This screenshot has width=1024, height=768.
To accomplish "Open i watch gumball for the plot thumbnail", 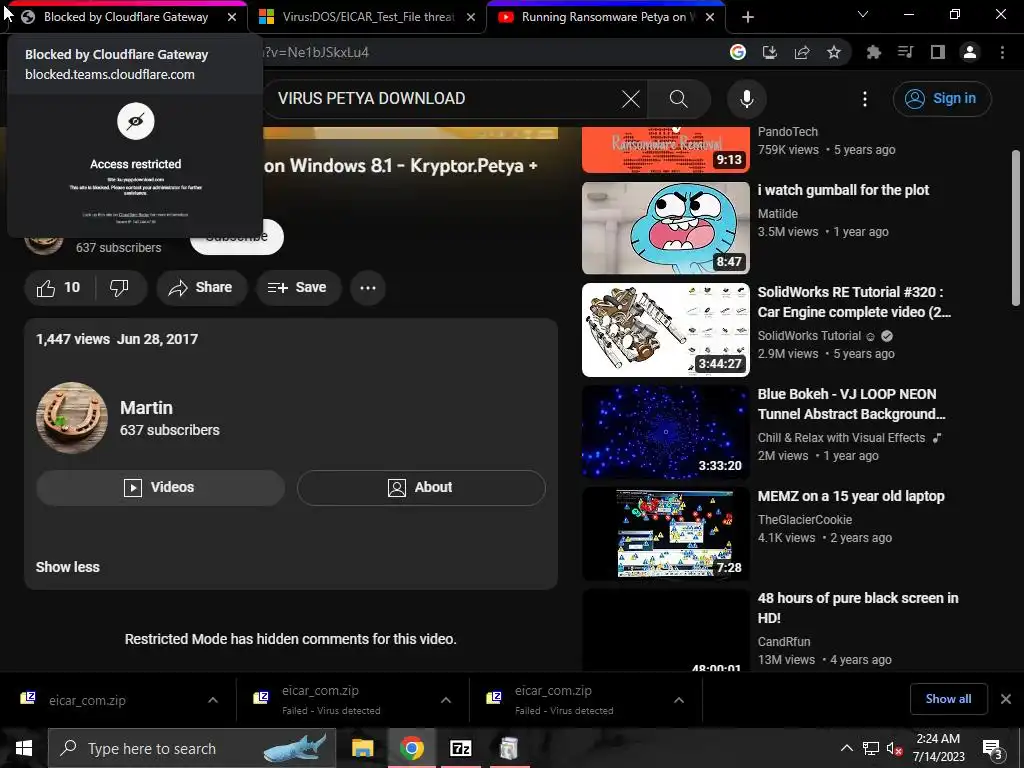I will click(665, 228).
